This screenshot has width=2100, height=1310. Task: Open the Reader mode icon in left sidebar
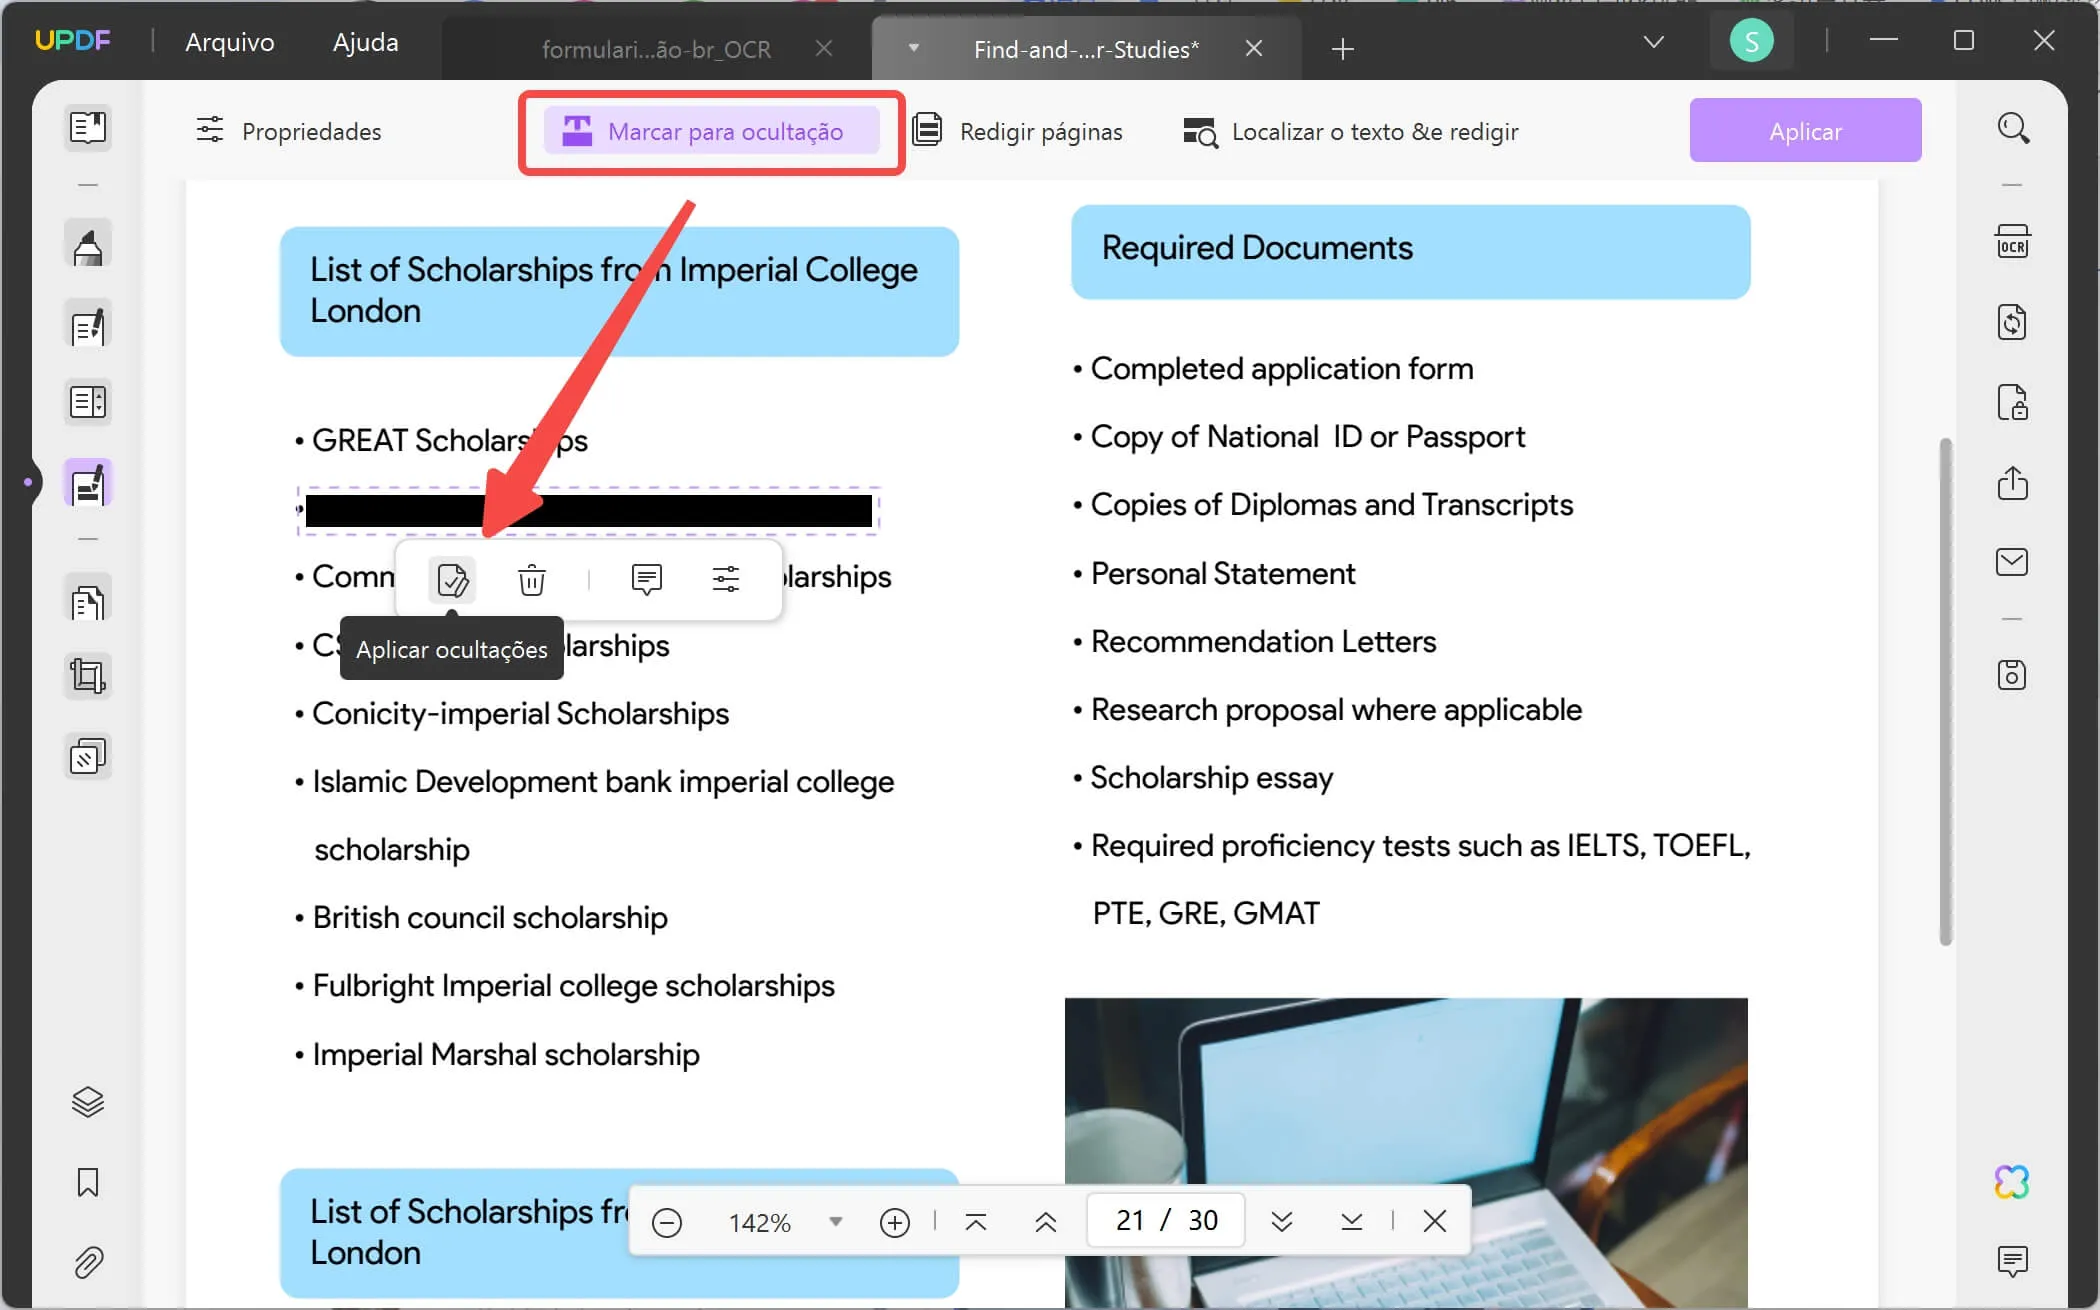pos(88,127)
